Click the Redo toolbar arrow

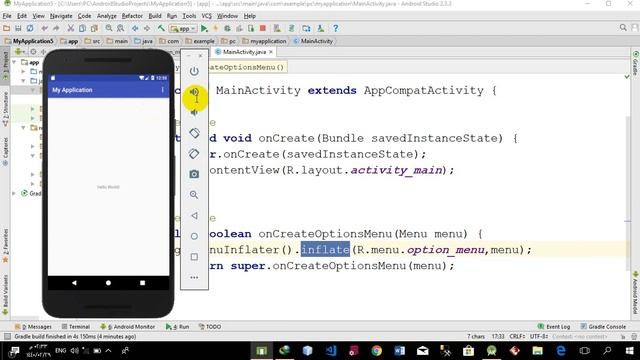[56, 28]
